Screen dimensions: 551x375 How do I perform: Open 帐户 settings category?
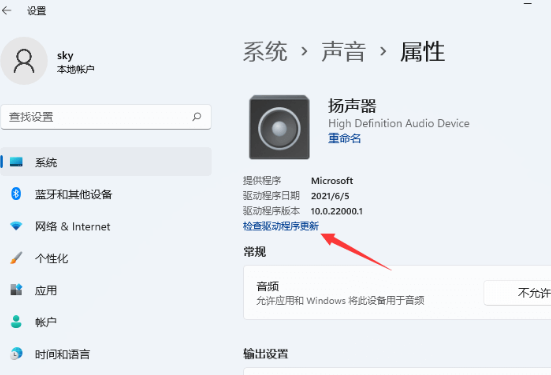tap(106, 322)
